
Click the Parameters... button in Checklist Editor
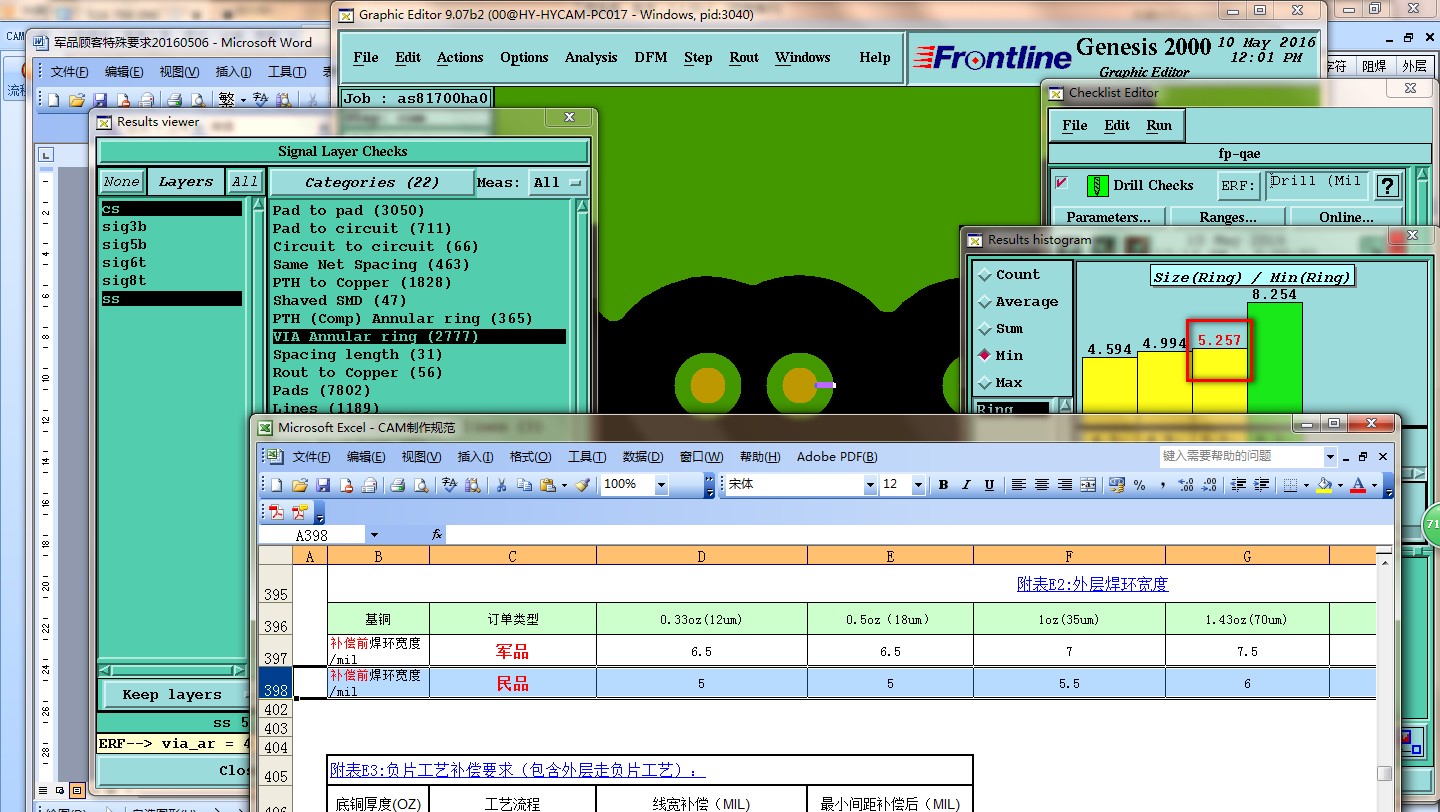pos(1108,217)
